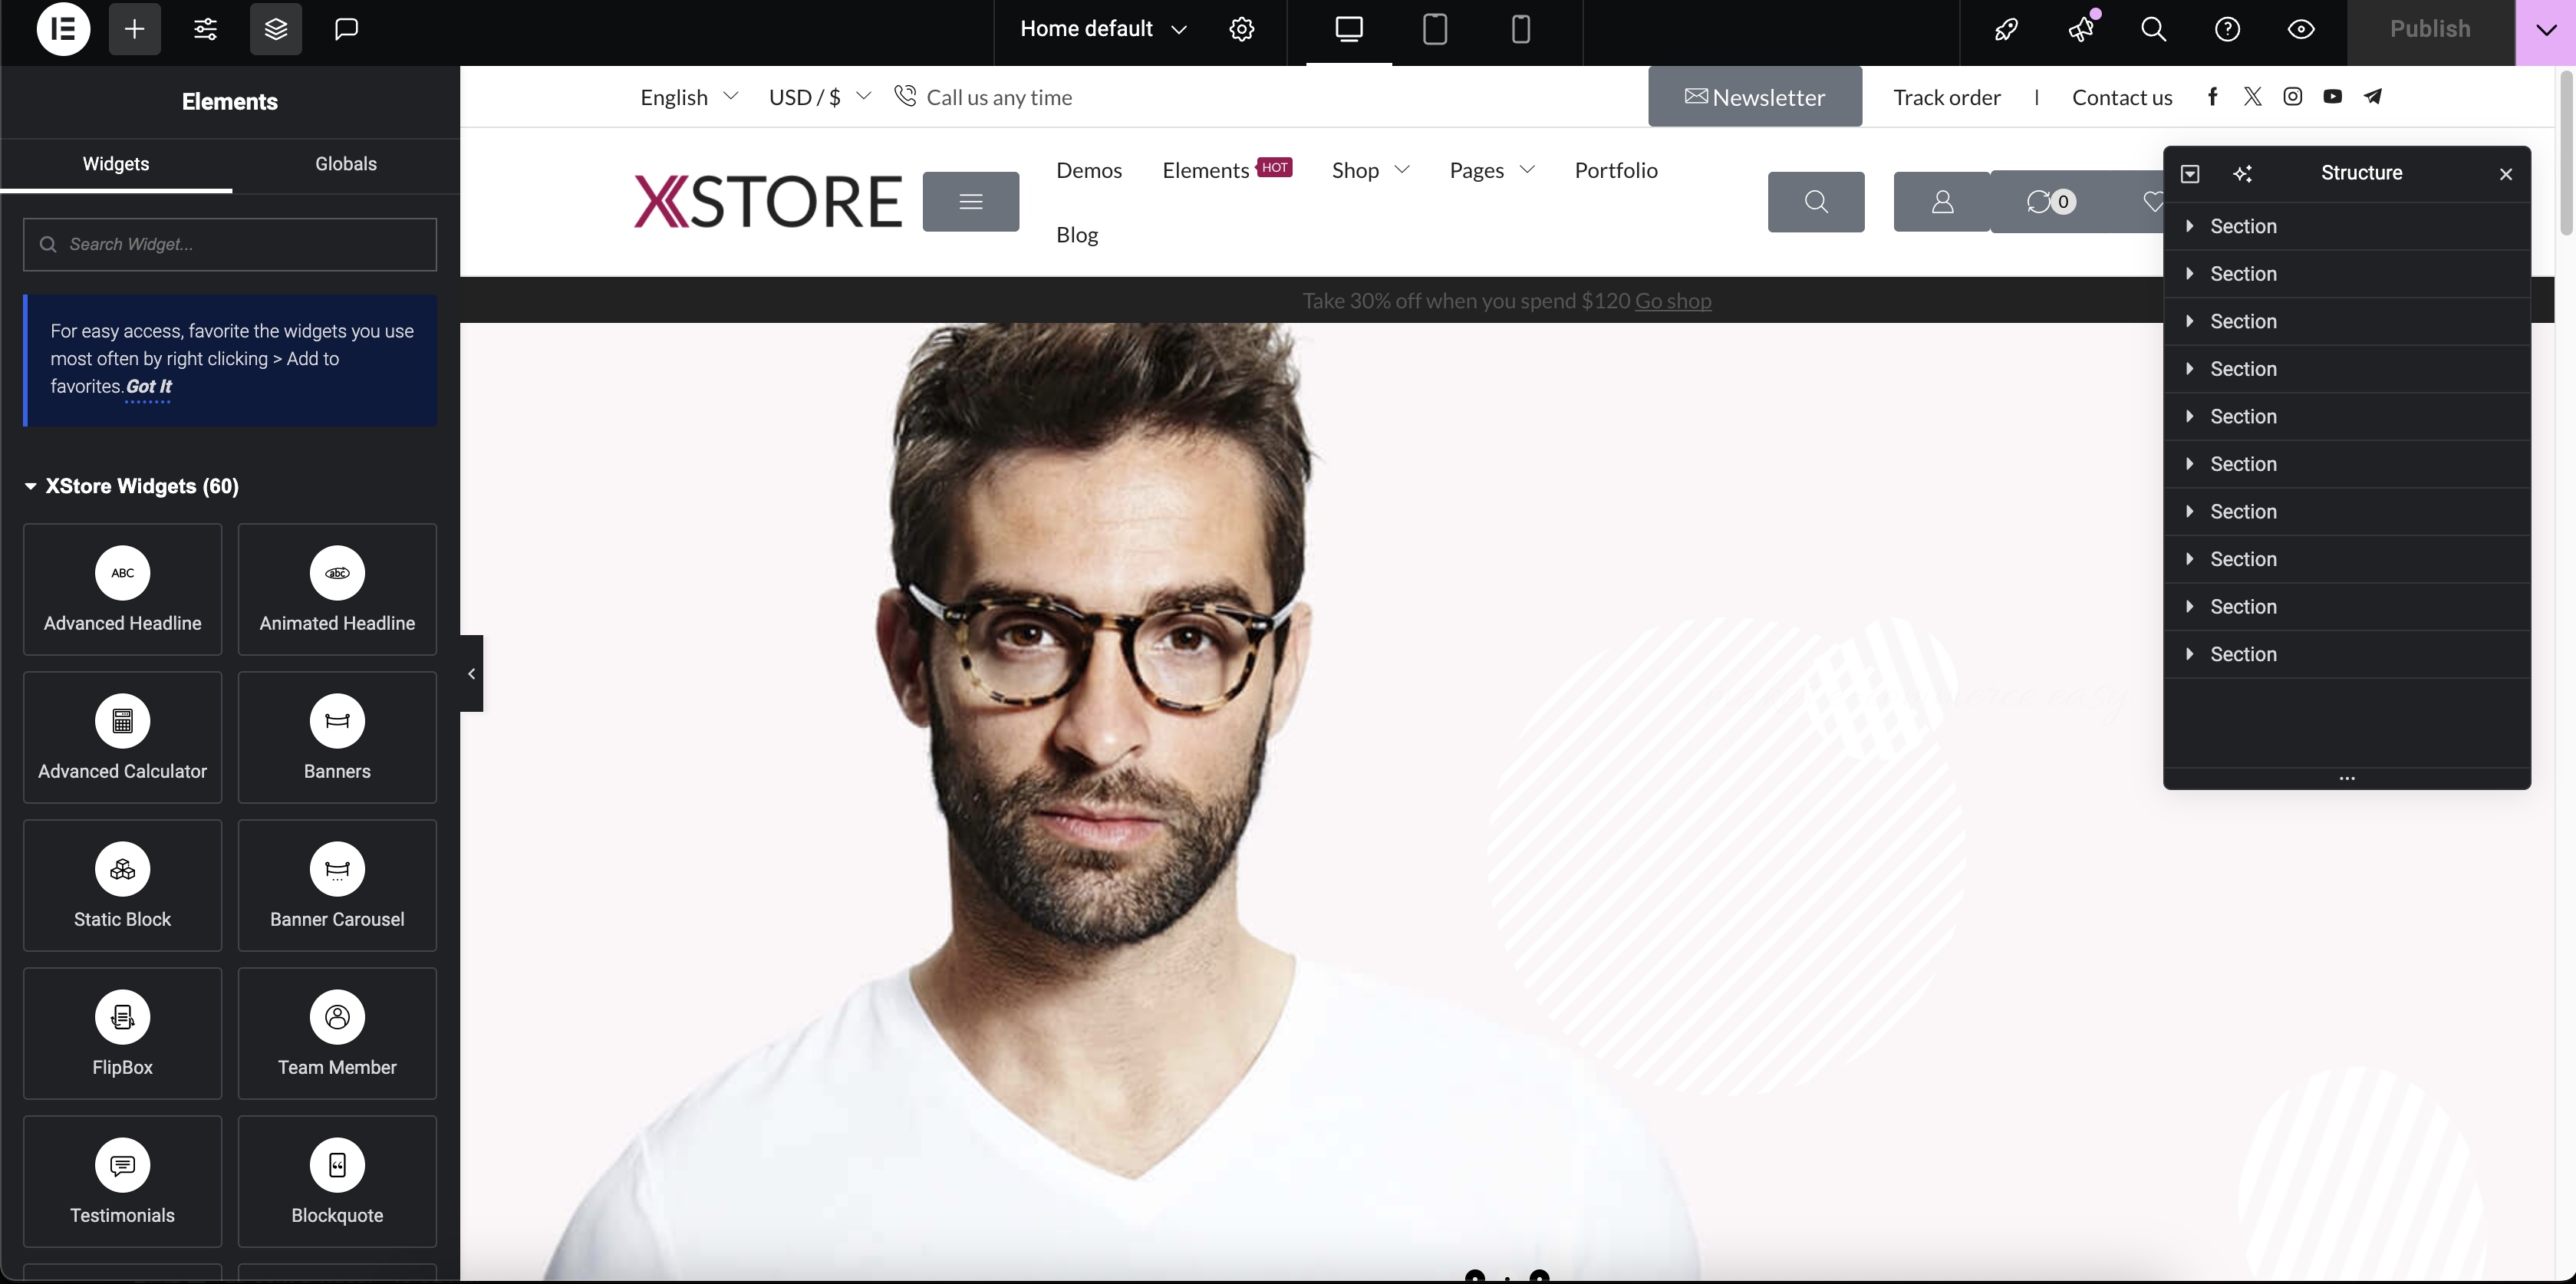Switch to the Widgets tab
The height and width of the screenshot is (1284, 2576).
pos(116,164)
